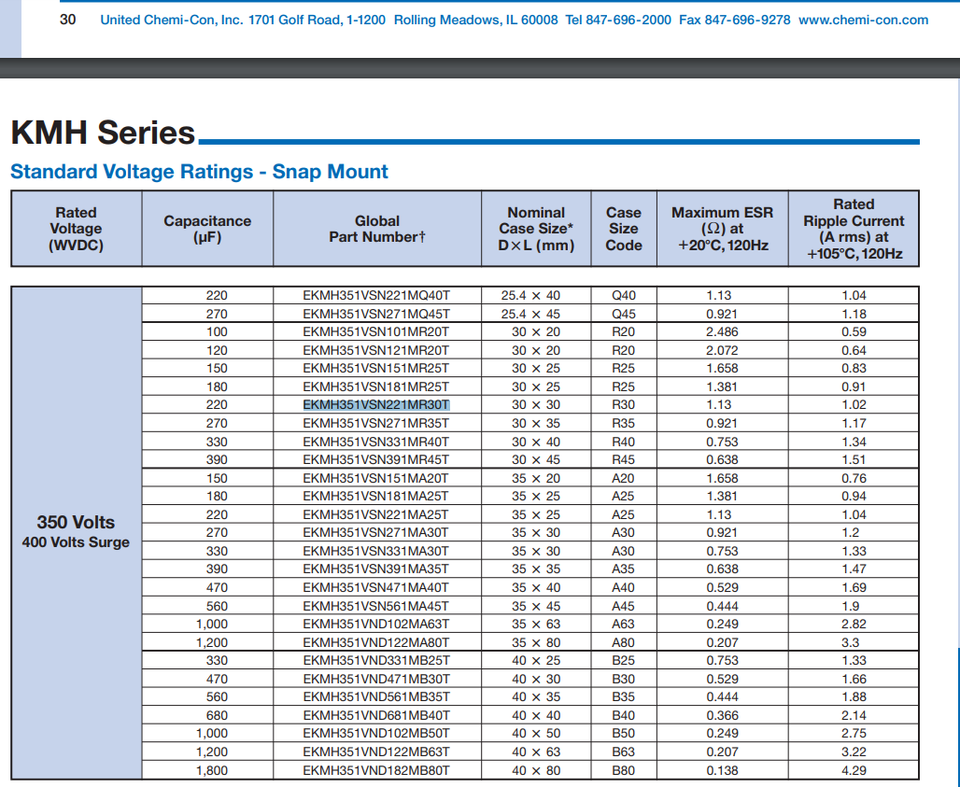The image size is (960, 787).
Task: Click the Rated Ripple Current column header
Action: point(853,229)
